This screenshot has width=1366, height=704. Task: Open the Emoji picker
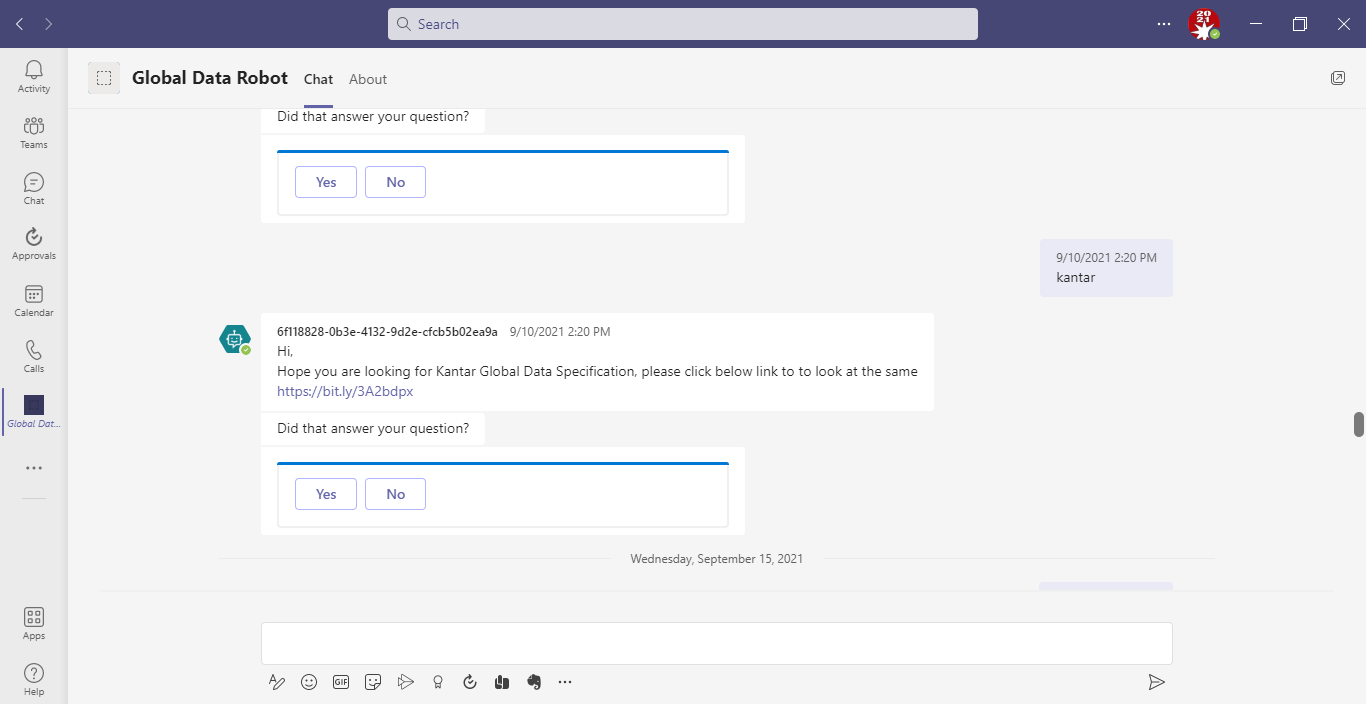coord(309,682)
